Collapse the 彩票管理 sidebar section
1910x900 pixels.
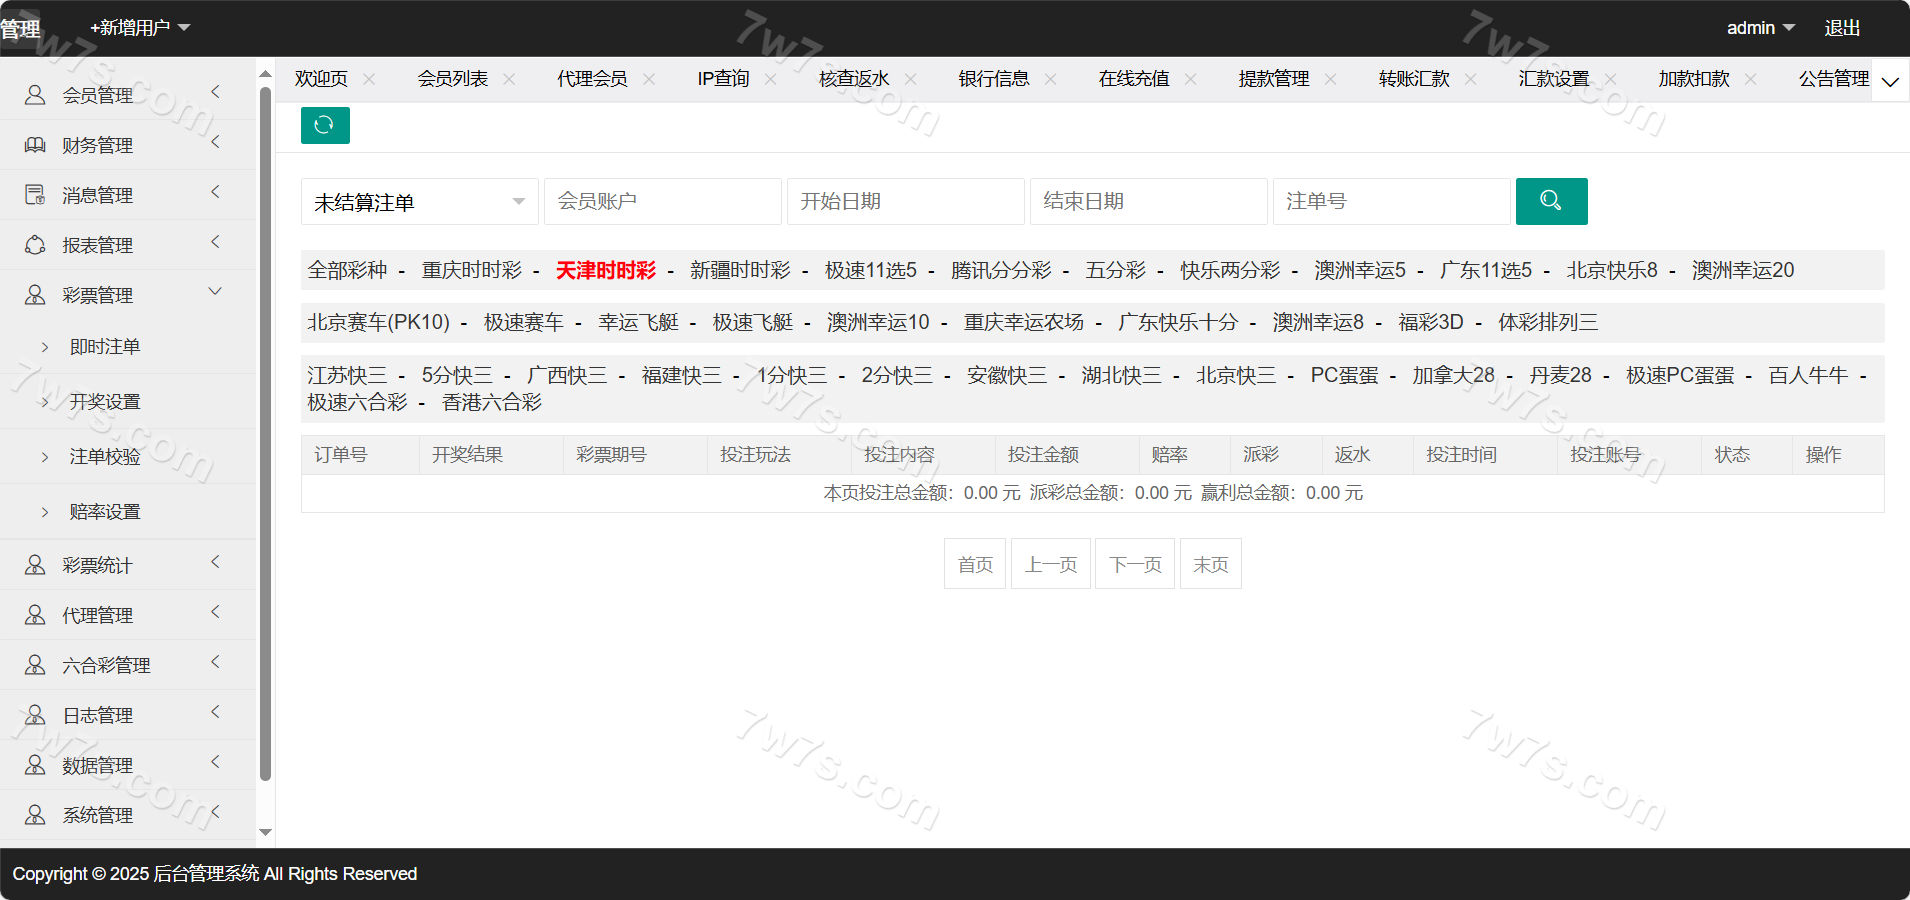tap(214, 292)
